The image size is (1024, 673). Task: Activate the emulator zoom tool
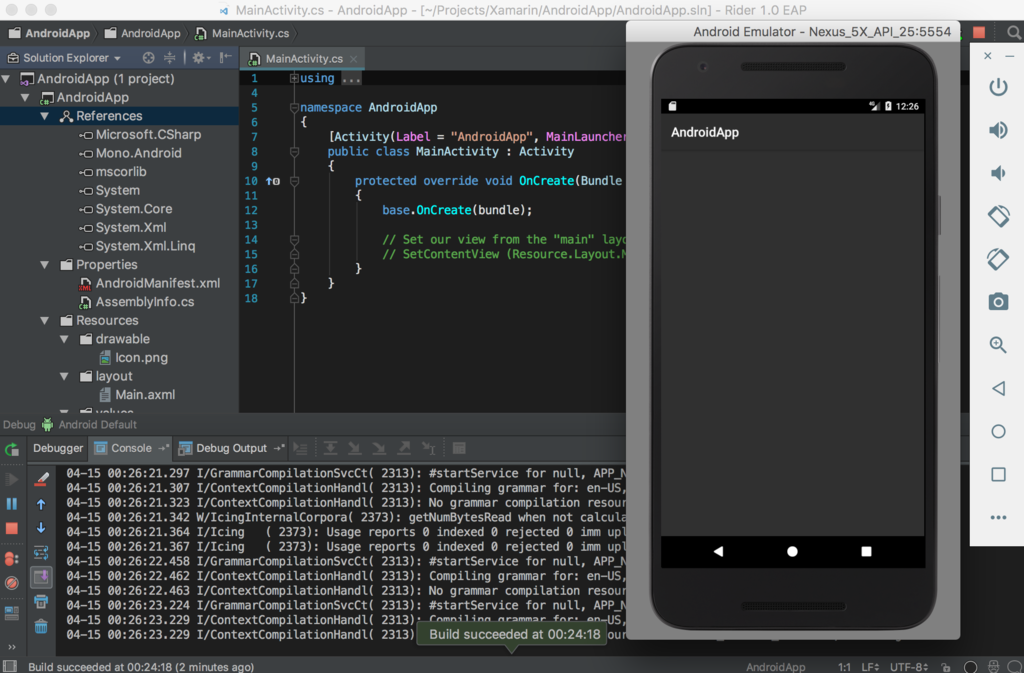pyautogui.click(x=998, y=345)
